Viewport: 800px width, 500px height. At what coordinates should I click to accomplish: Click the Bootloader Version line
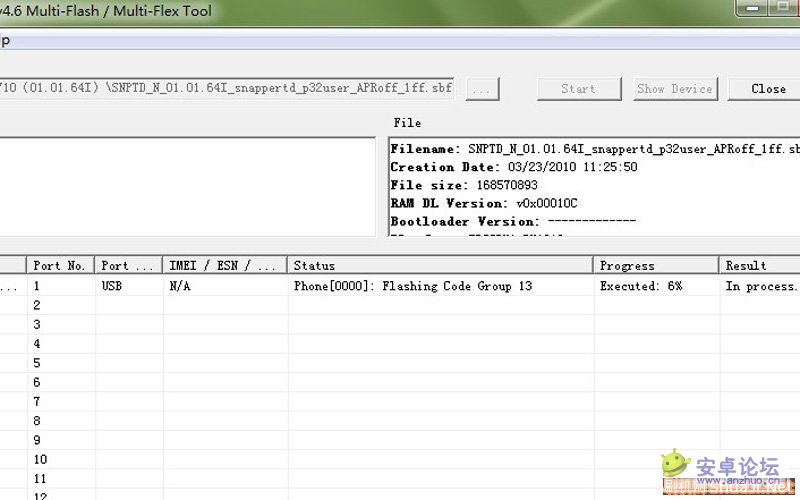pyautogui.click(x=513, y=221)
